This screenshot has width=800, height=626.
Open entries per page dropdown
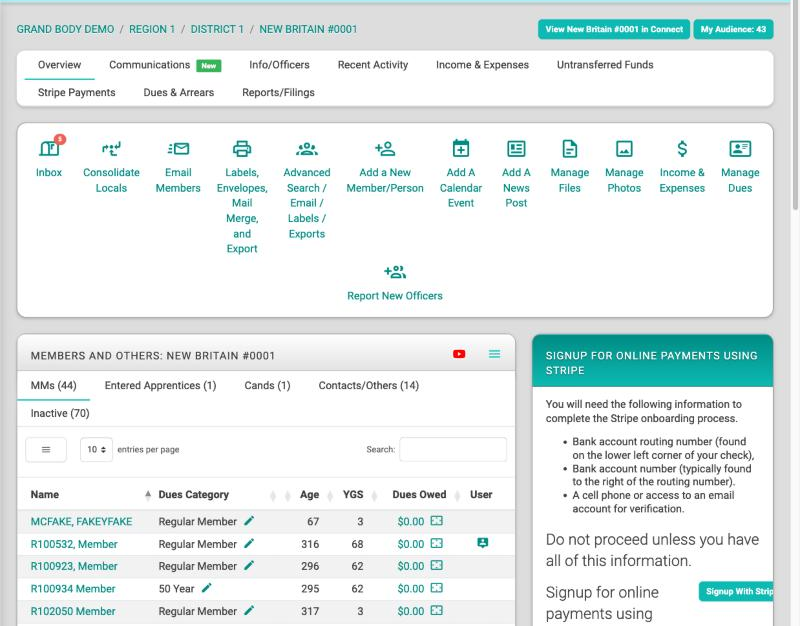pyautogui.click(x=96, y=449)
